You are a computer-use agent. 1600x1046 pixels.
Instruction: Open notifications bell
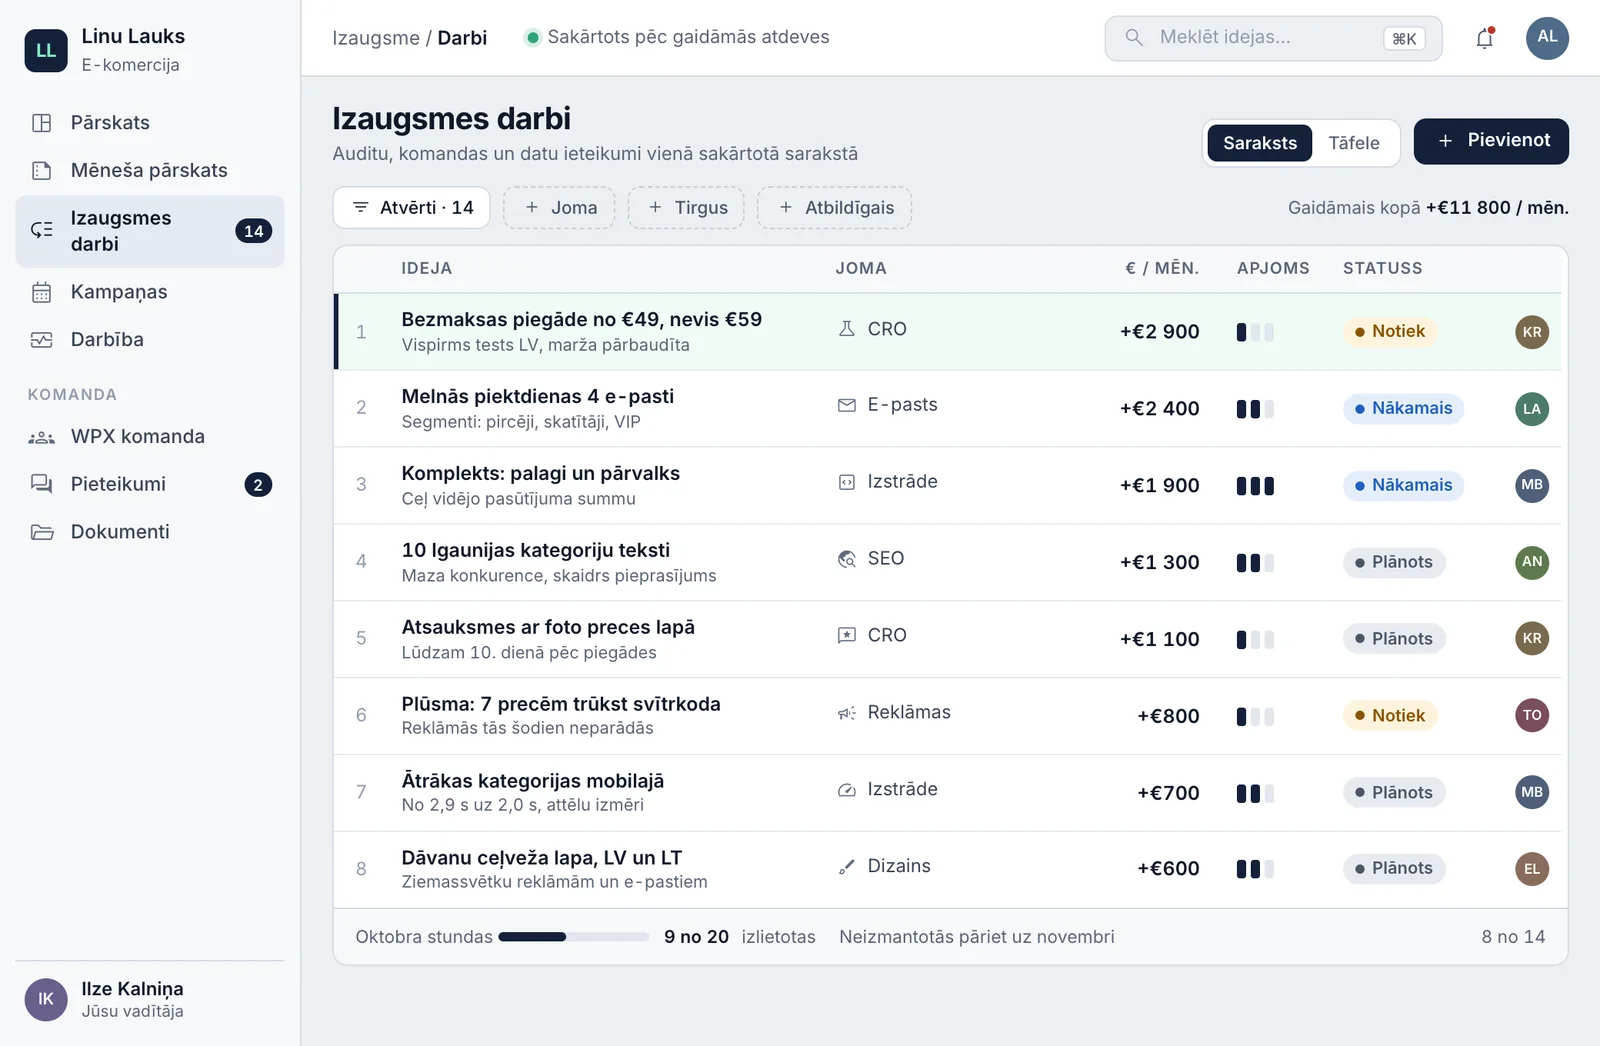[1485, 38]
